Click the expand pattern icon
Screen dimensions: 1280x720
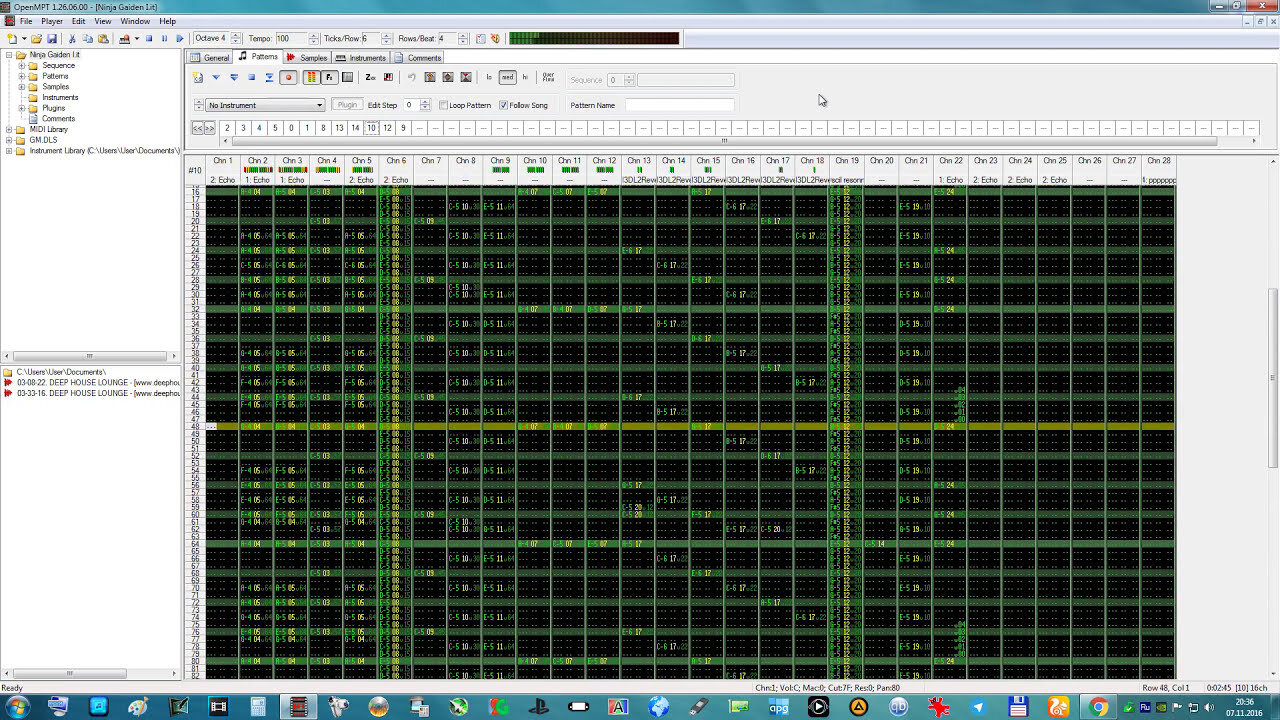447,77
